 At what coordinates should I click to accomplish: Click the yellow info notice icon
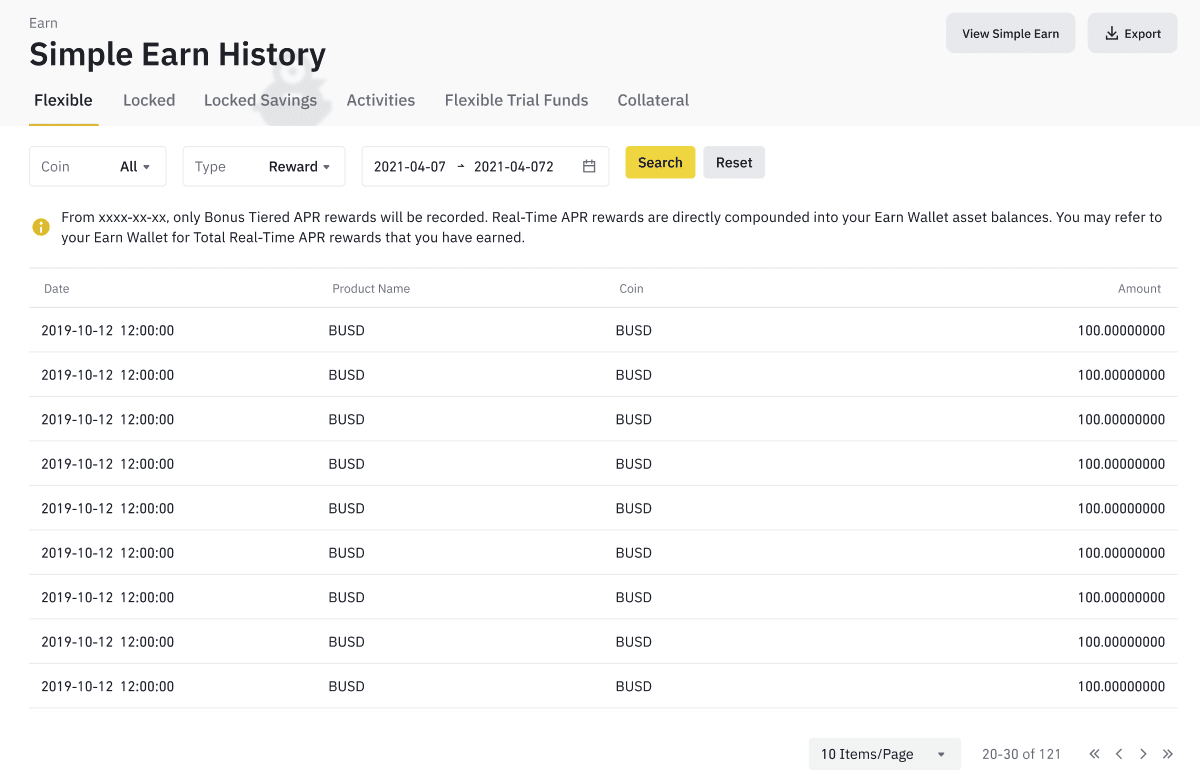tap(41, 227)
